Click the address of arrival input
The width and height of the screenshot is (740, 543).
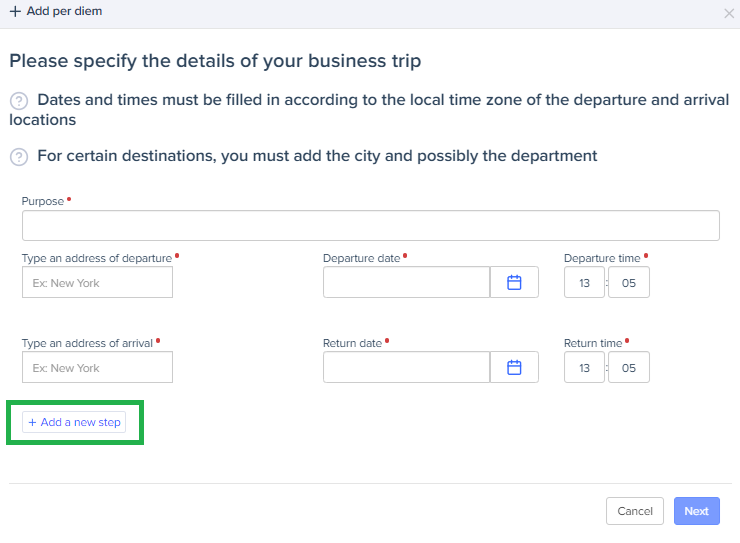click(97, 368)
